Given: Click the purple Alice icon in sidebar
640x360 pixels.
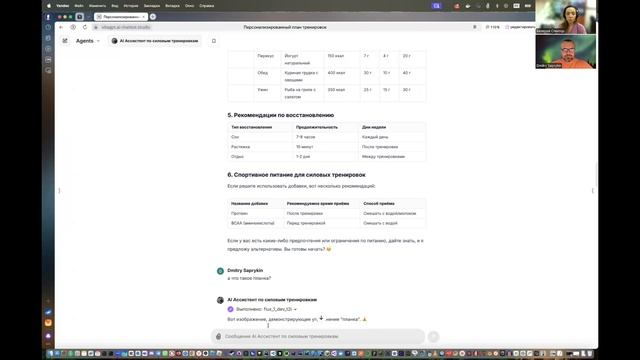Looking at the screenshot, I should 48,336.
